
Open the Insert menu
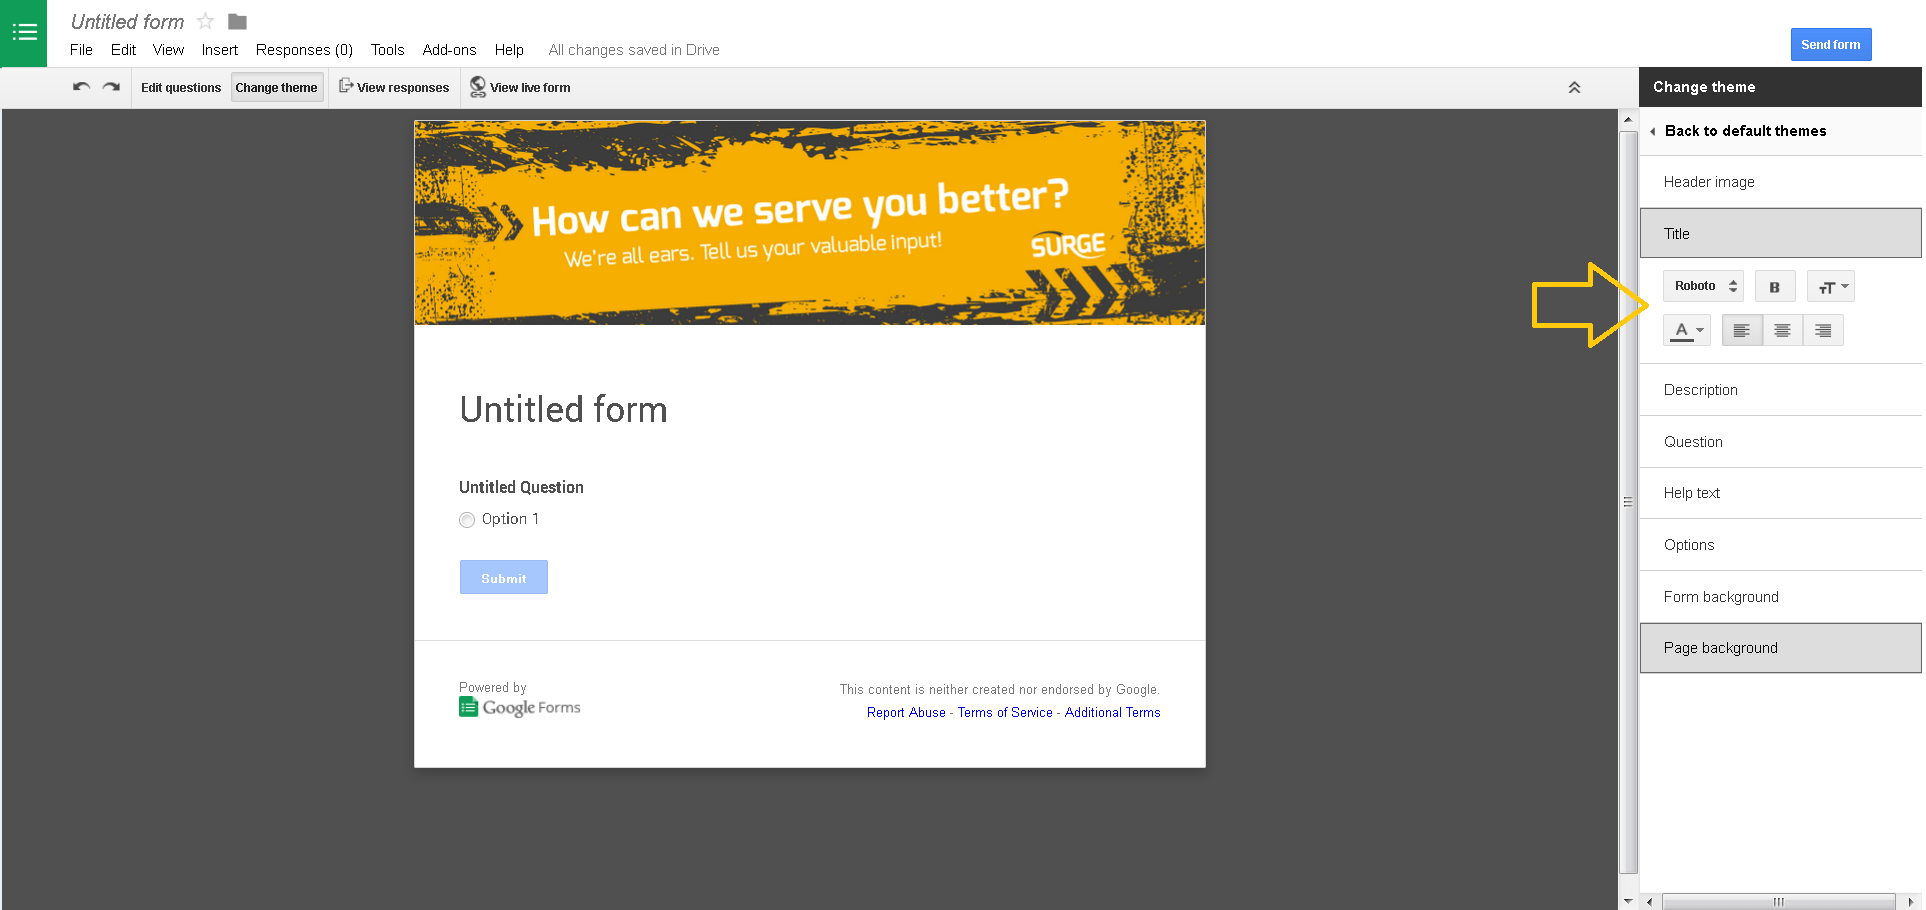pos(219,50)
